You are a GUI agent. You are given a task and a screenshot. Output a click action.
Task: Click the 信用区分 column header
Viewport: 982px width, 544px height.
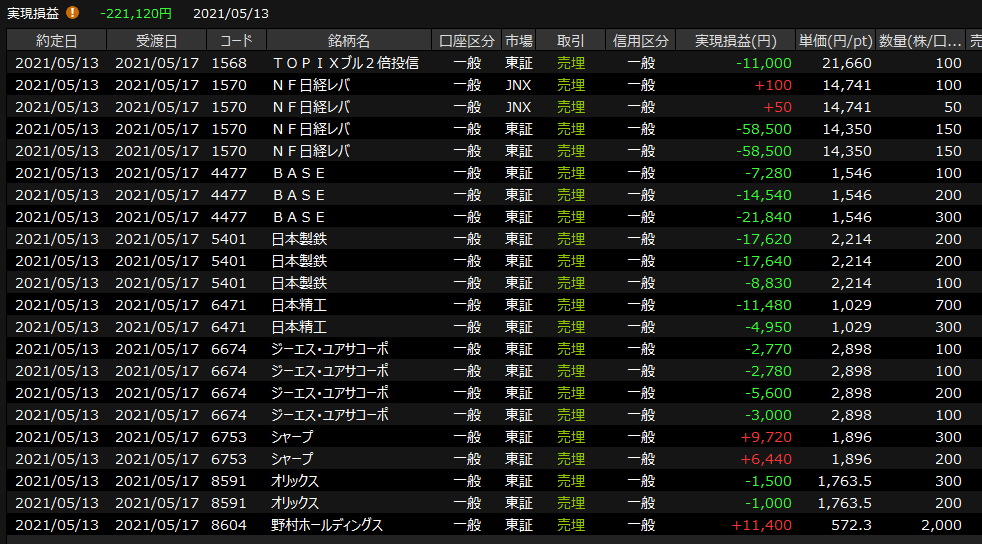pos(641,41)
